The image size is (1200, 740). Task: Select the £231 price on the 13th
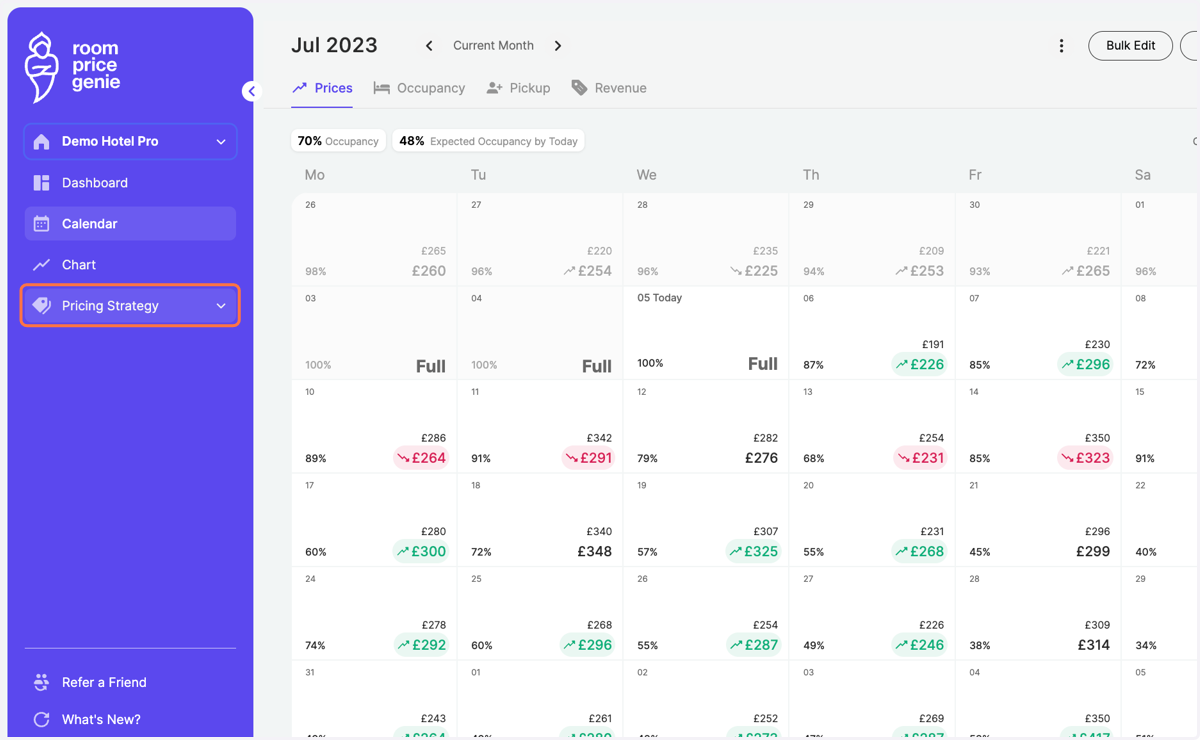click(919, 458)
